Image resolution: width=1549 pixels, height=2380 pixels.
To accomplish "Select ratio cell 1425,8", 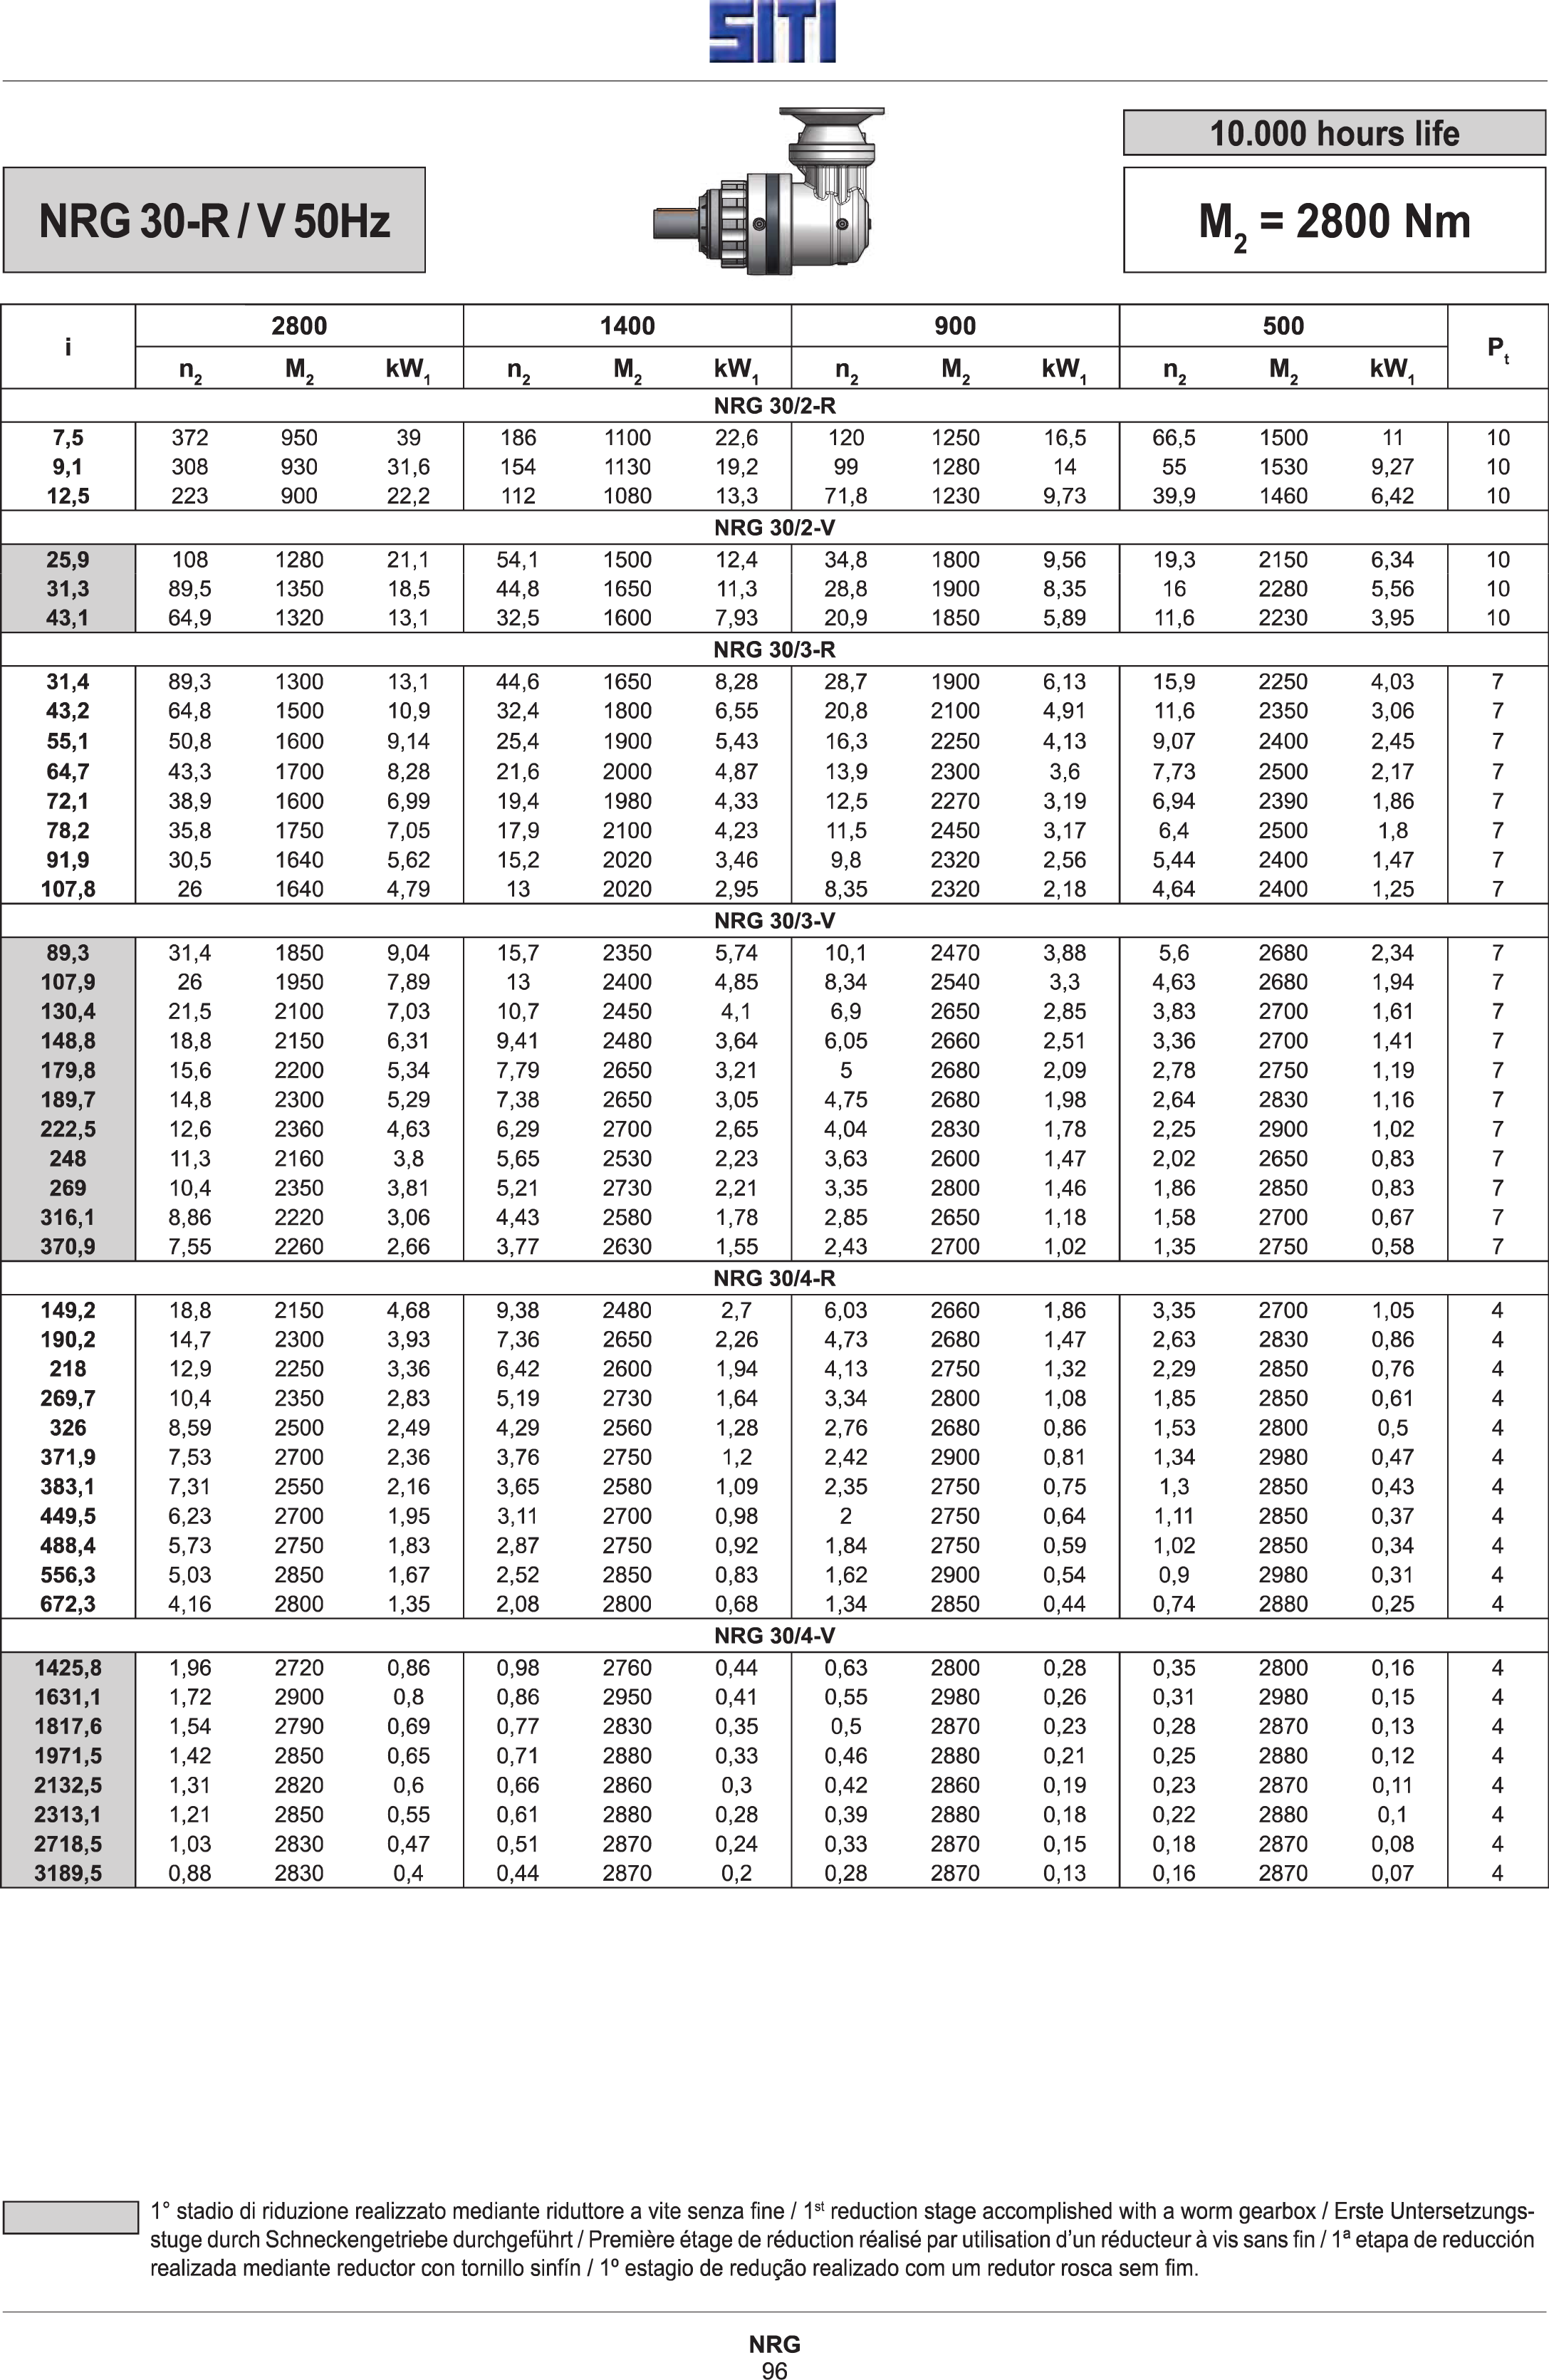I will tap(68, 1668).
